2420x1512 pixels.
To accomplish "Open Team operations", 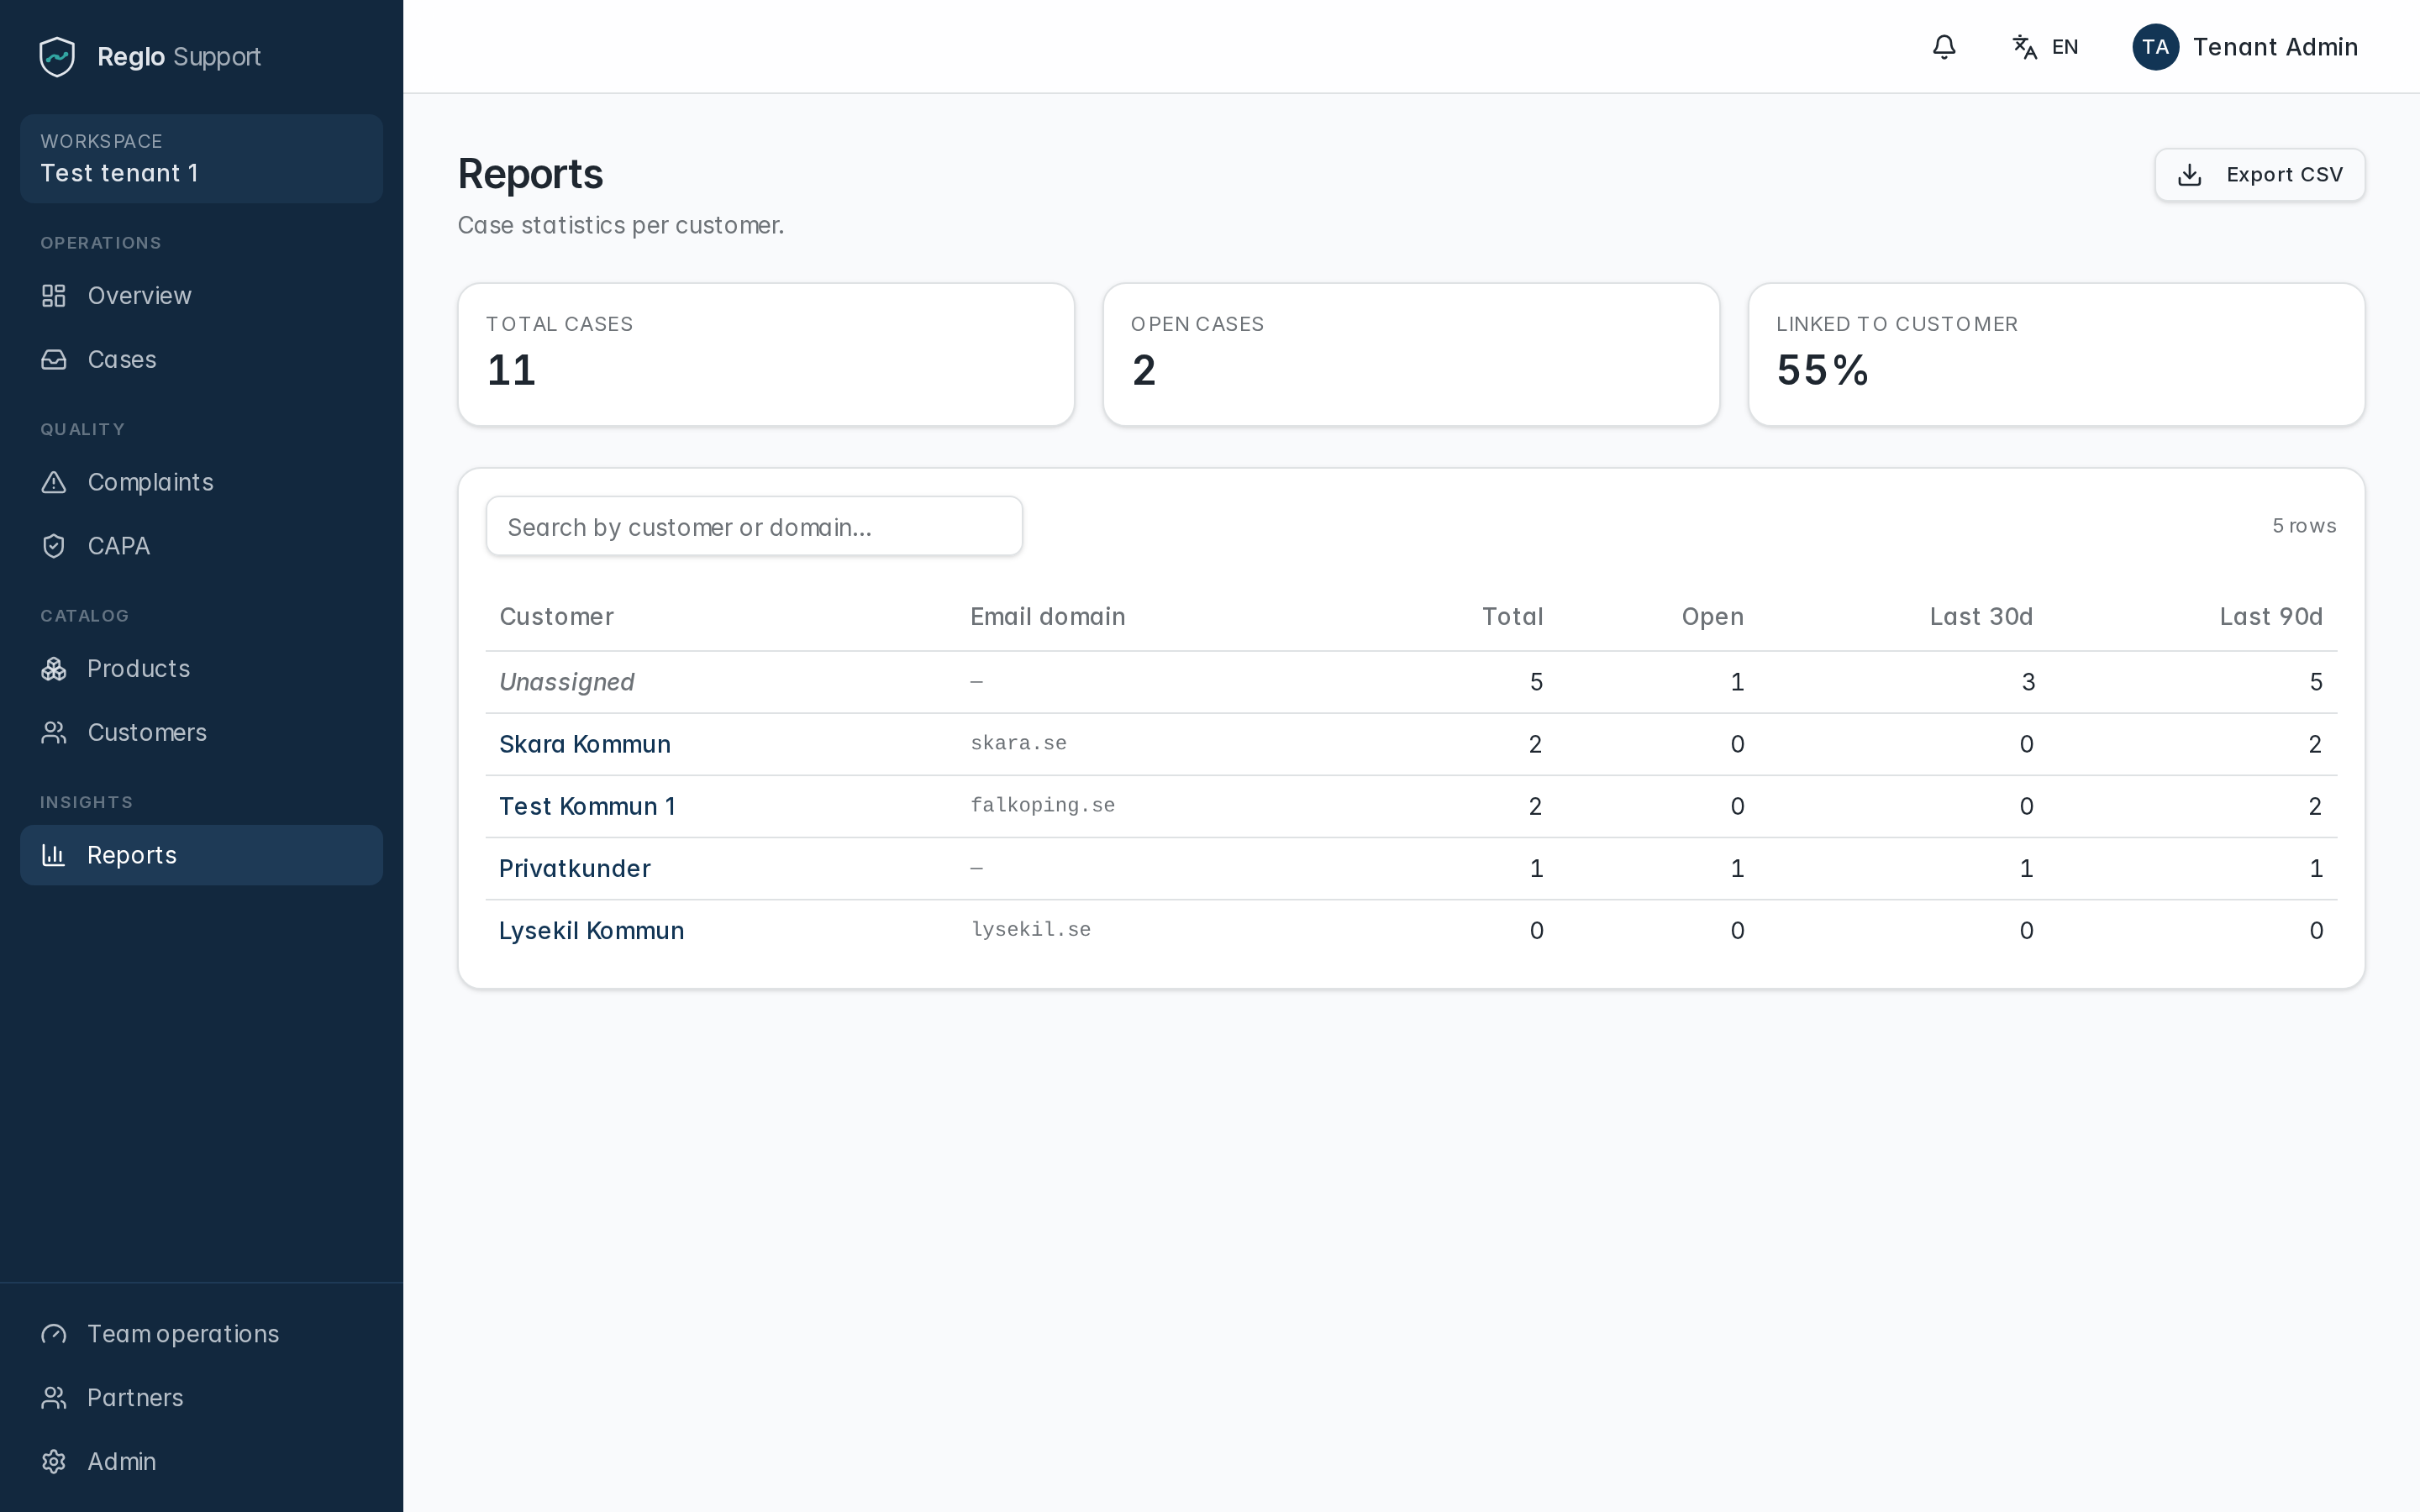I will [201, 1334].
